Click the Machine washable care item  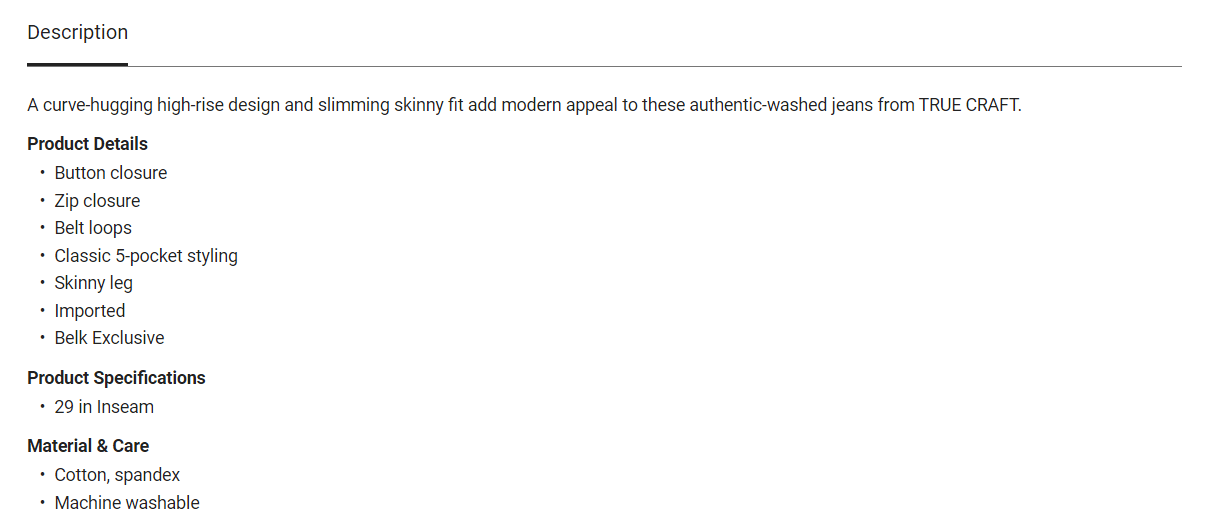point(127,503)
